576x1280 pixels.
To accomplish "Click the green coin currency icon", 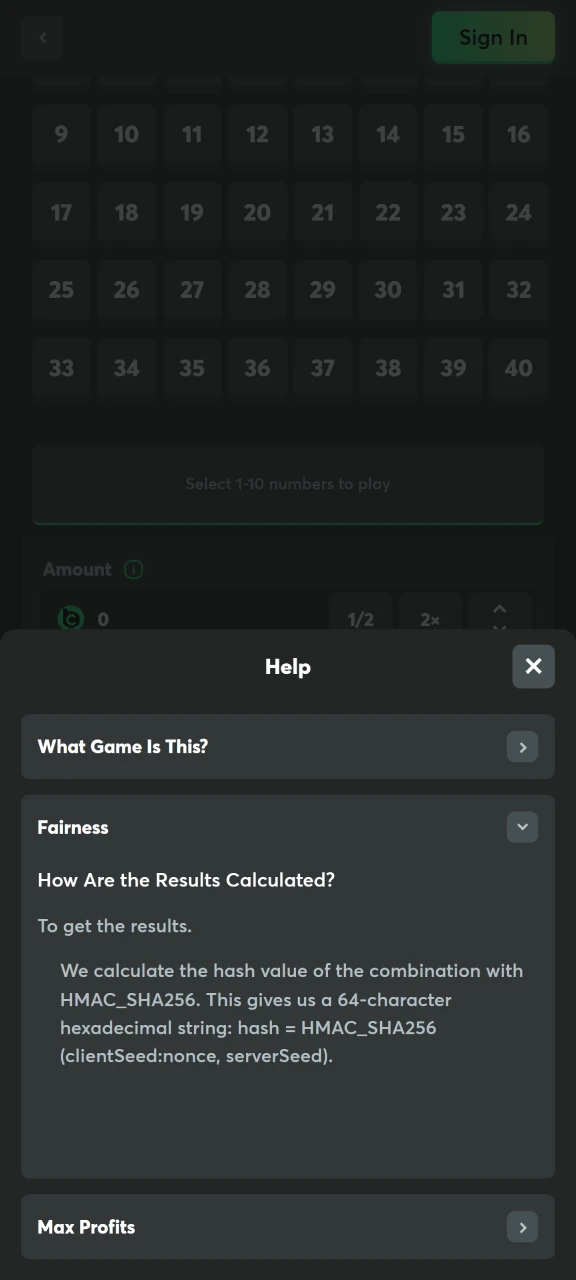I will coord(70,619).
